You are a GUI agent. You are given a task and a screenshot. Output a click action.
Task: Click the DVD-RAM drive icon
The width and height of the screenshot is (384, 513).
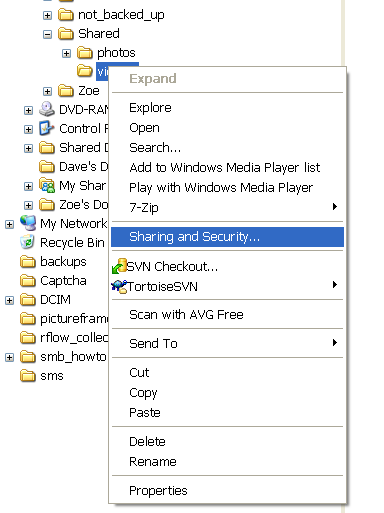pyautogui.click(x=47, y=109)
